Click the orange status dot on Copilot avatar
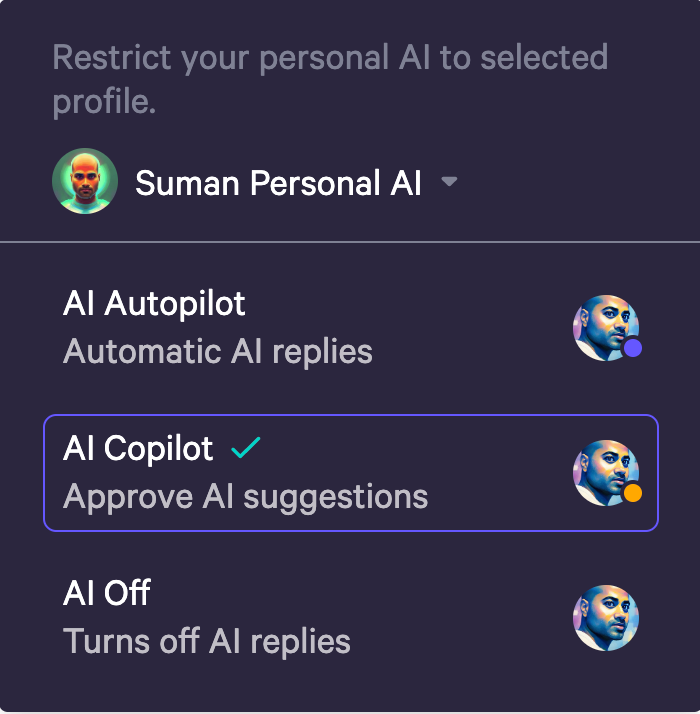This screenshot has width=700, height=714. pos(632,493)
